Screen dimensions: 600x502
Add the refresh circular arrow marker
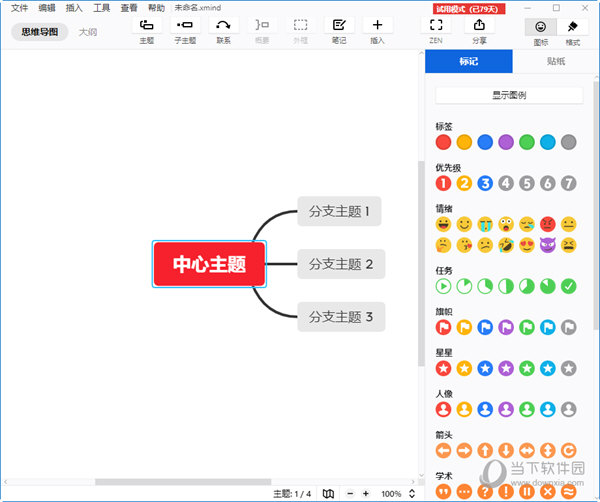569,451
